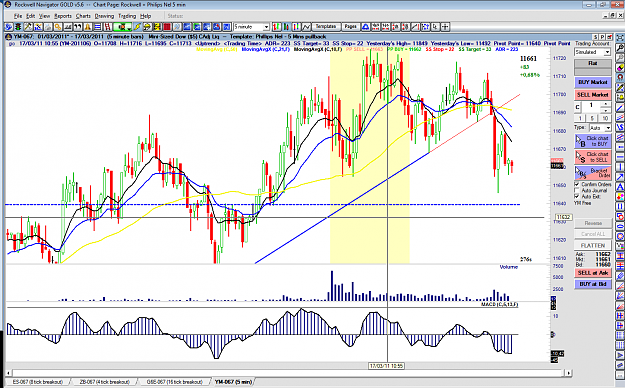
Task: Click the Templates button
Action: [326, 27]
